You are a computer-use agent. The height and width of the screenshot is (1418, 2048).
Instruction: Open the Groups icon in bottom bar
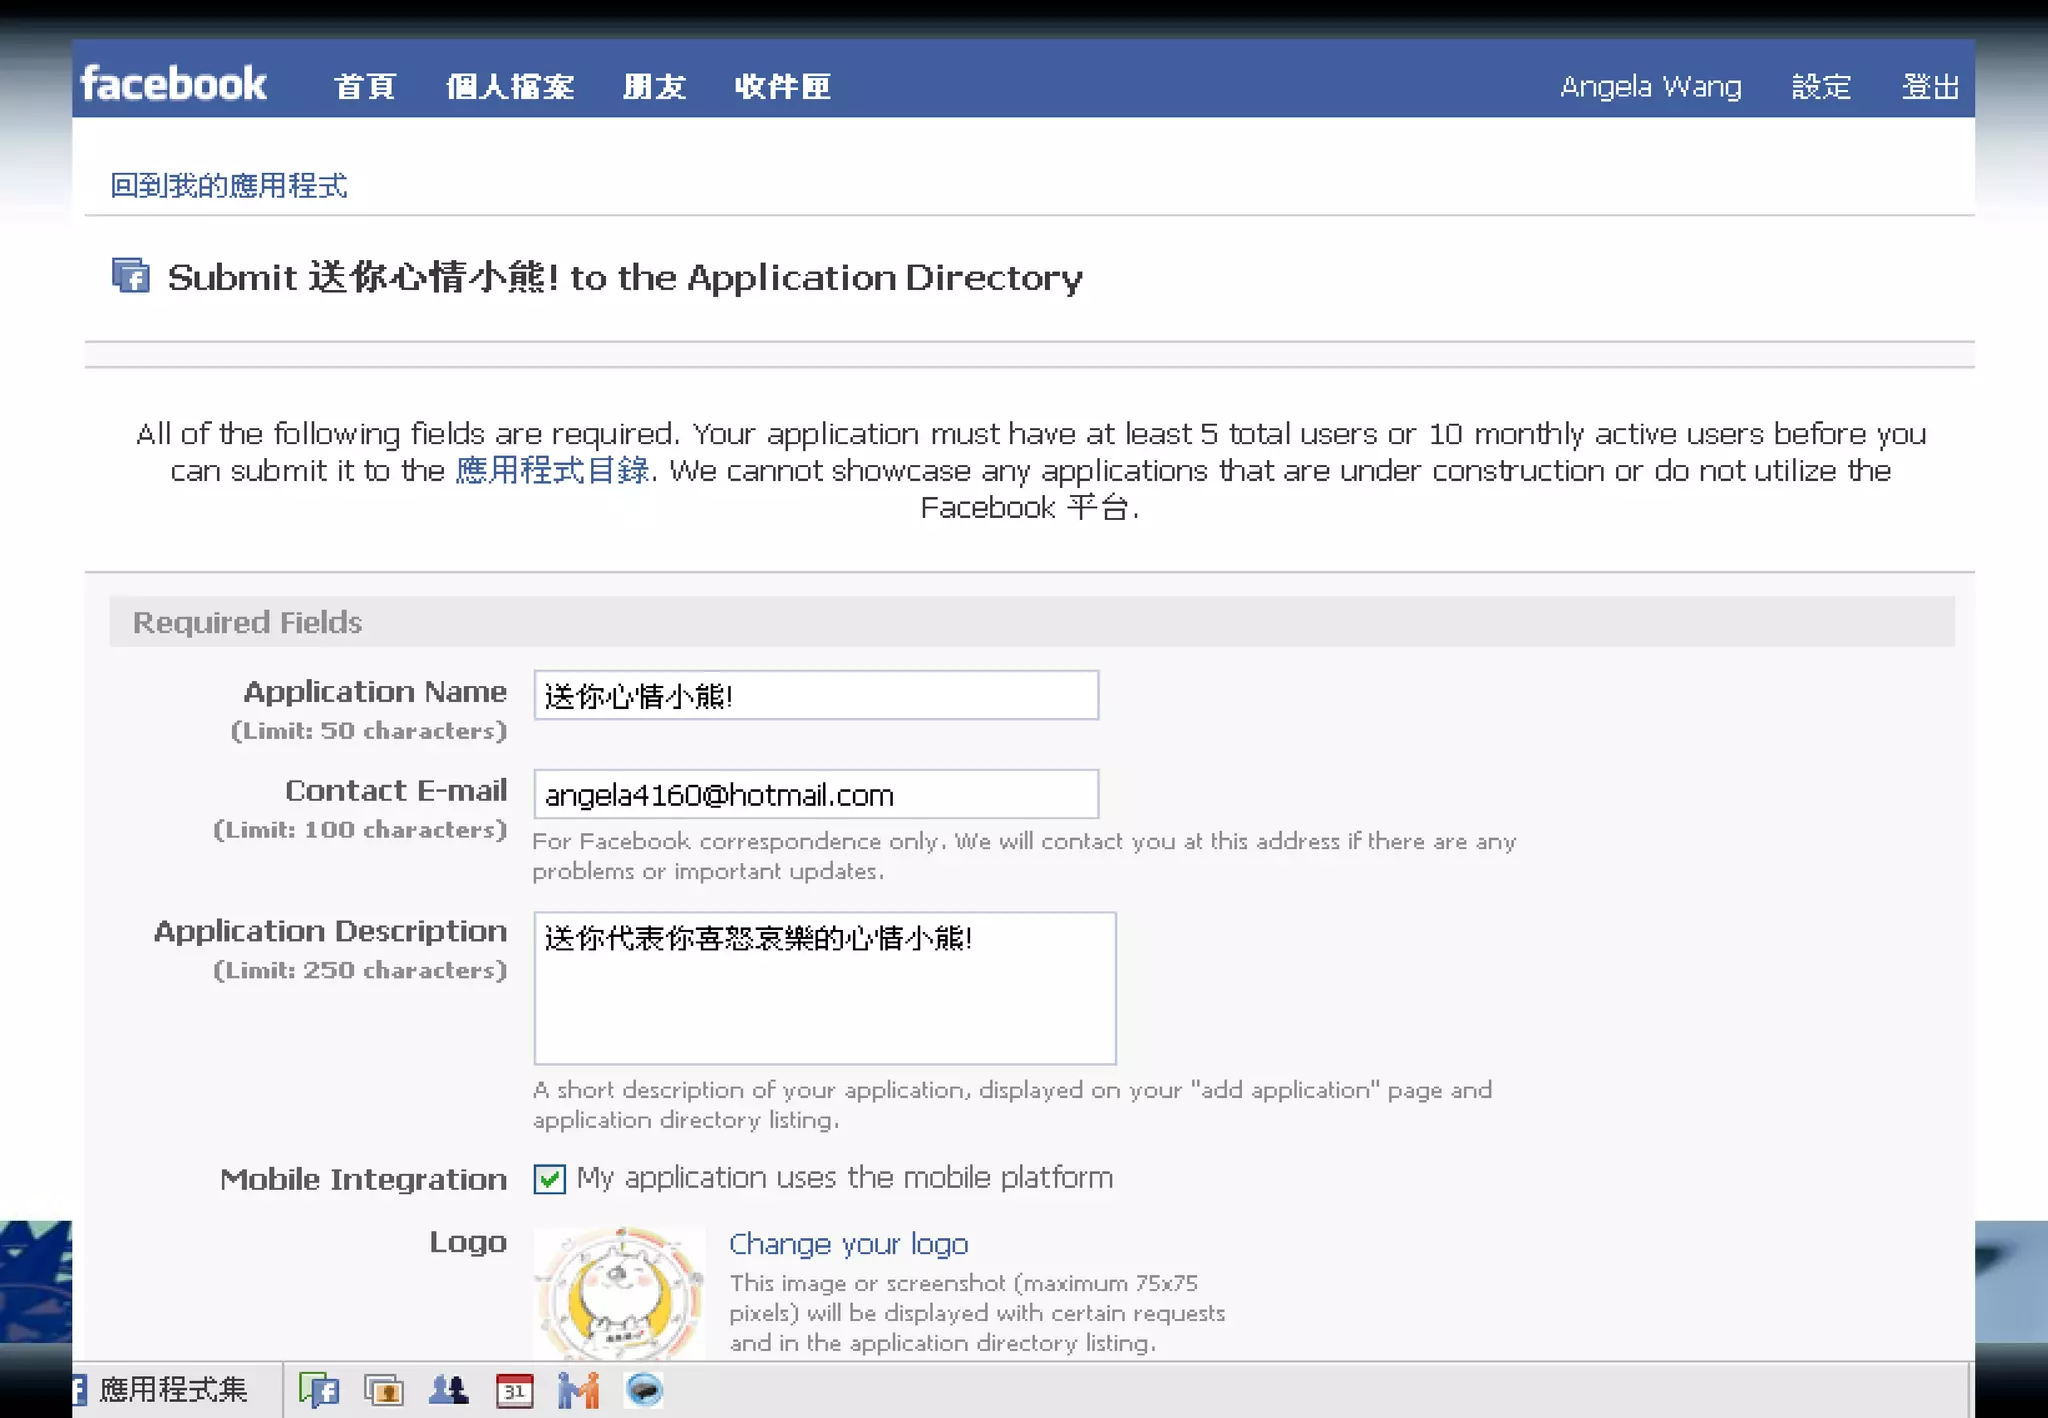[448, 1390]
